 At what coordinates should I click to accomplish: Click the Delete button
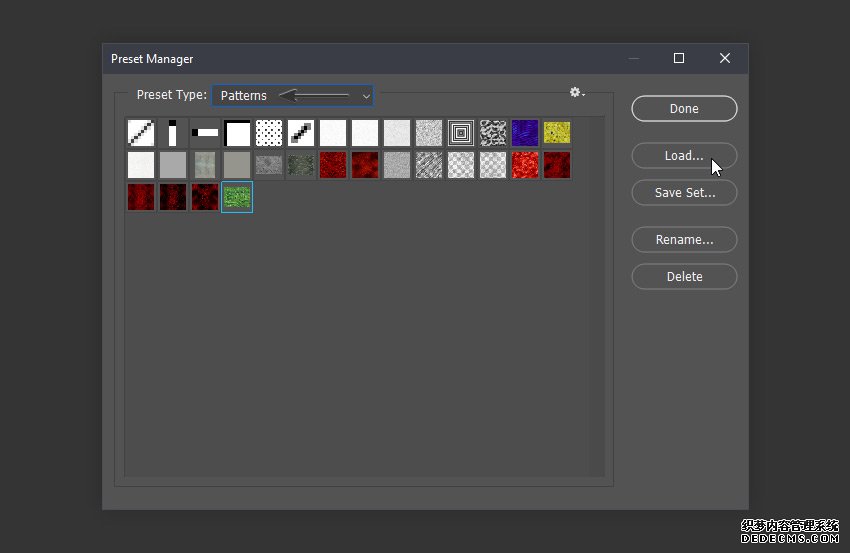(684, 276)
